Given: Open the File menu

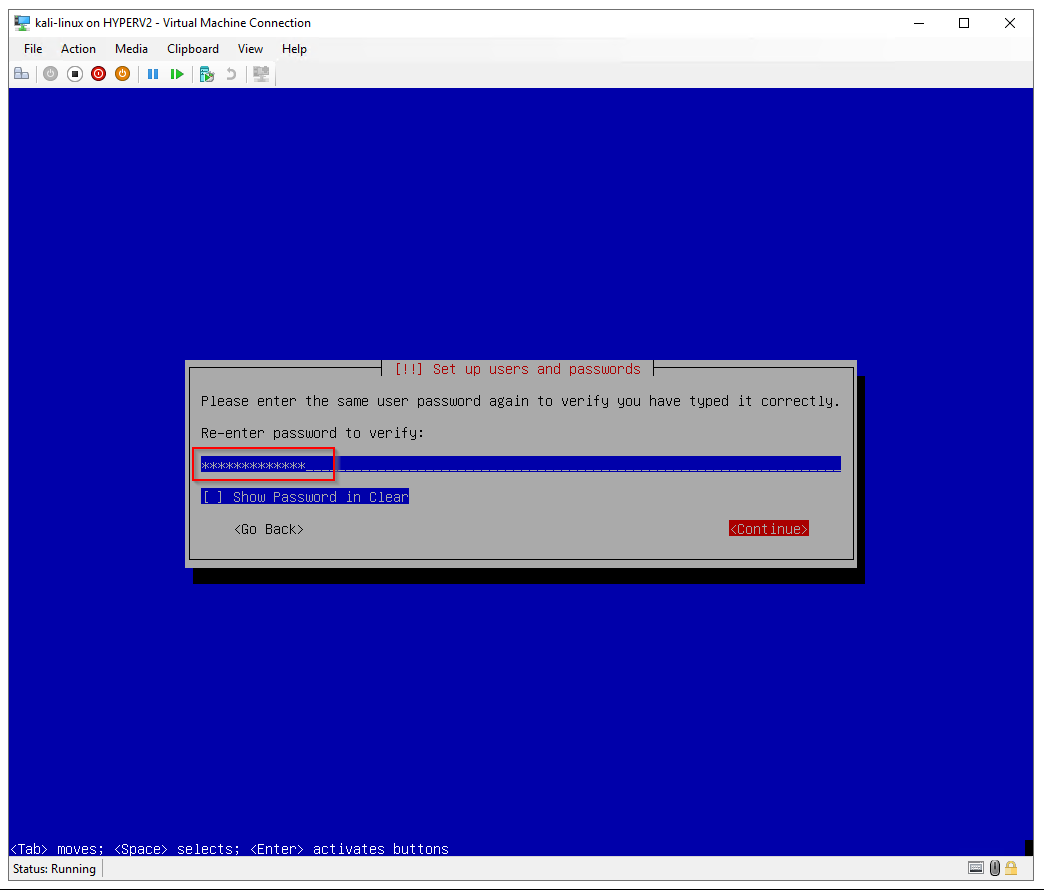Looking at the screenshot, I should tap(33, 49).
